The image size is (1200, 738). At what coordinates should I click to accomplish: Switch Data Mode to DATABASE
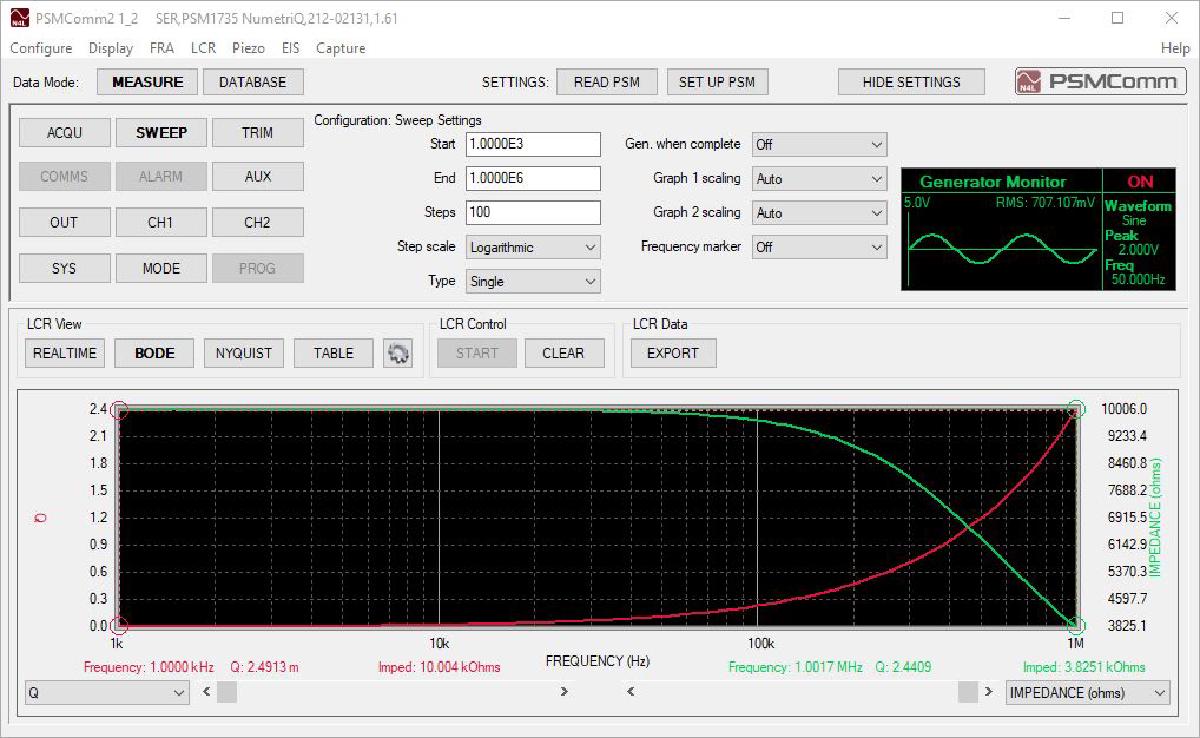[x=253, y=81]
